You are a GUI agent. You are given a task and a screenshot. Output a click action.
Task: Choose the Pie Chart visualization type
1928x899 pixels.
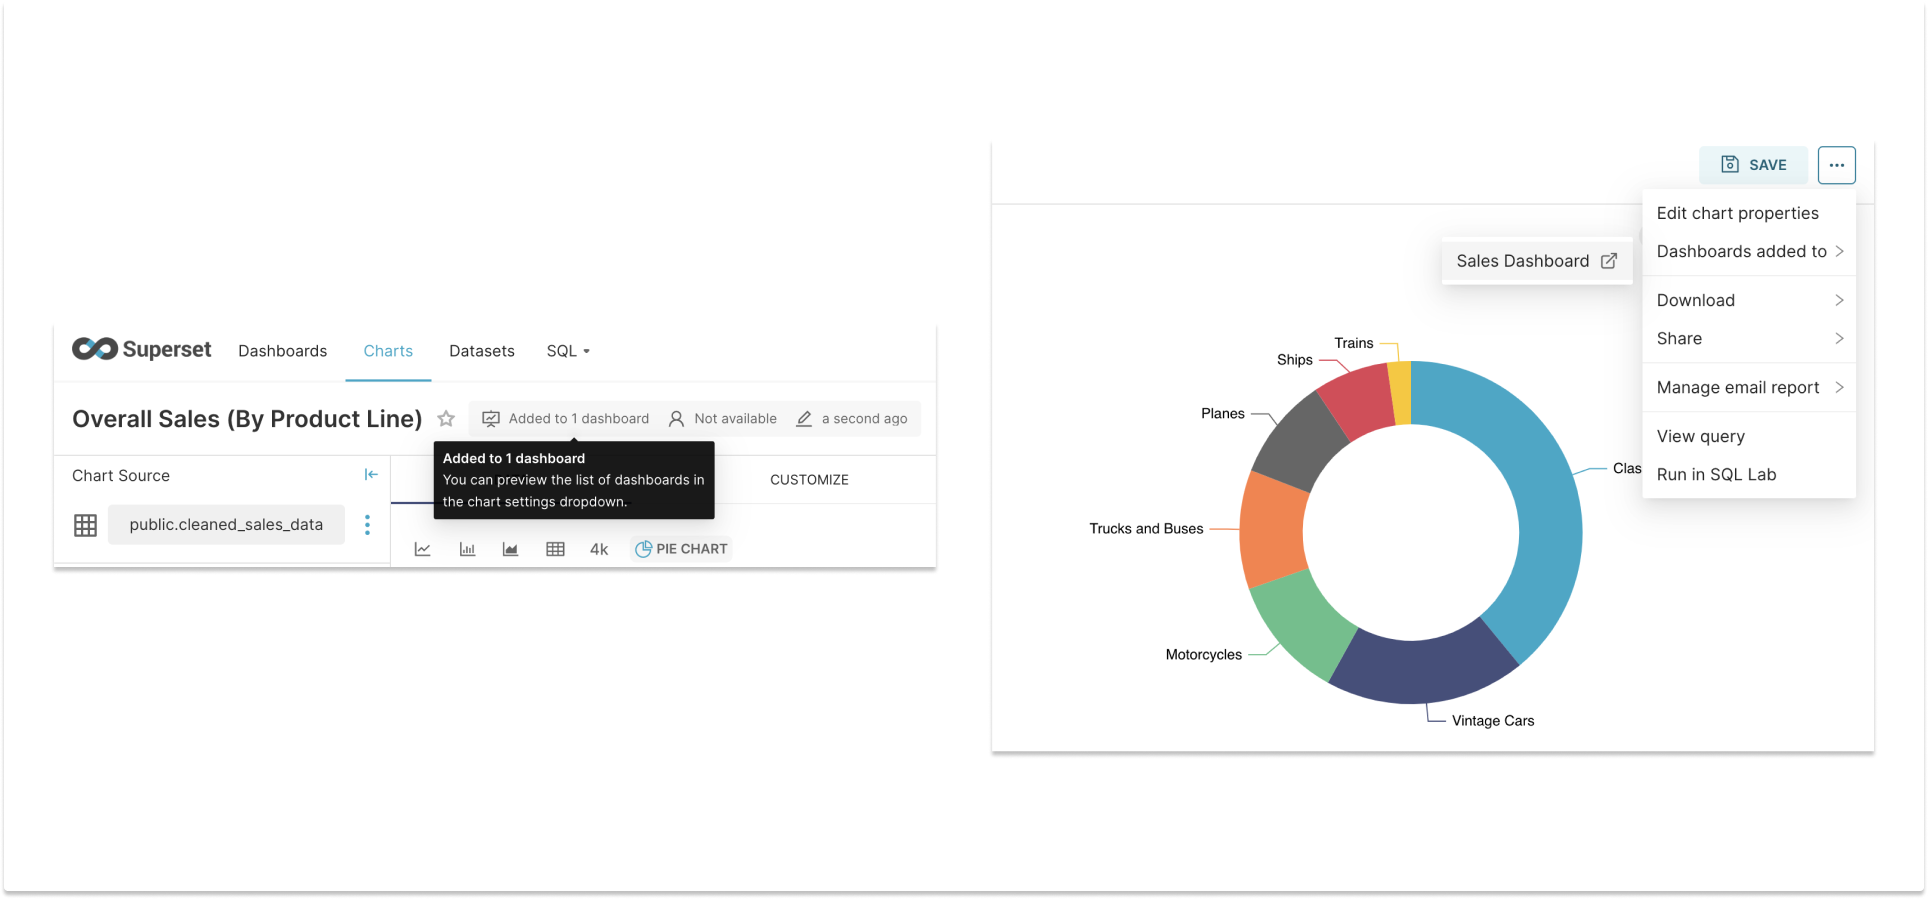[x=682, y=549]
